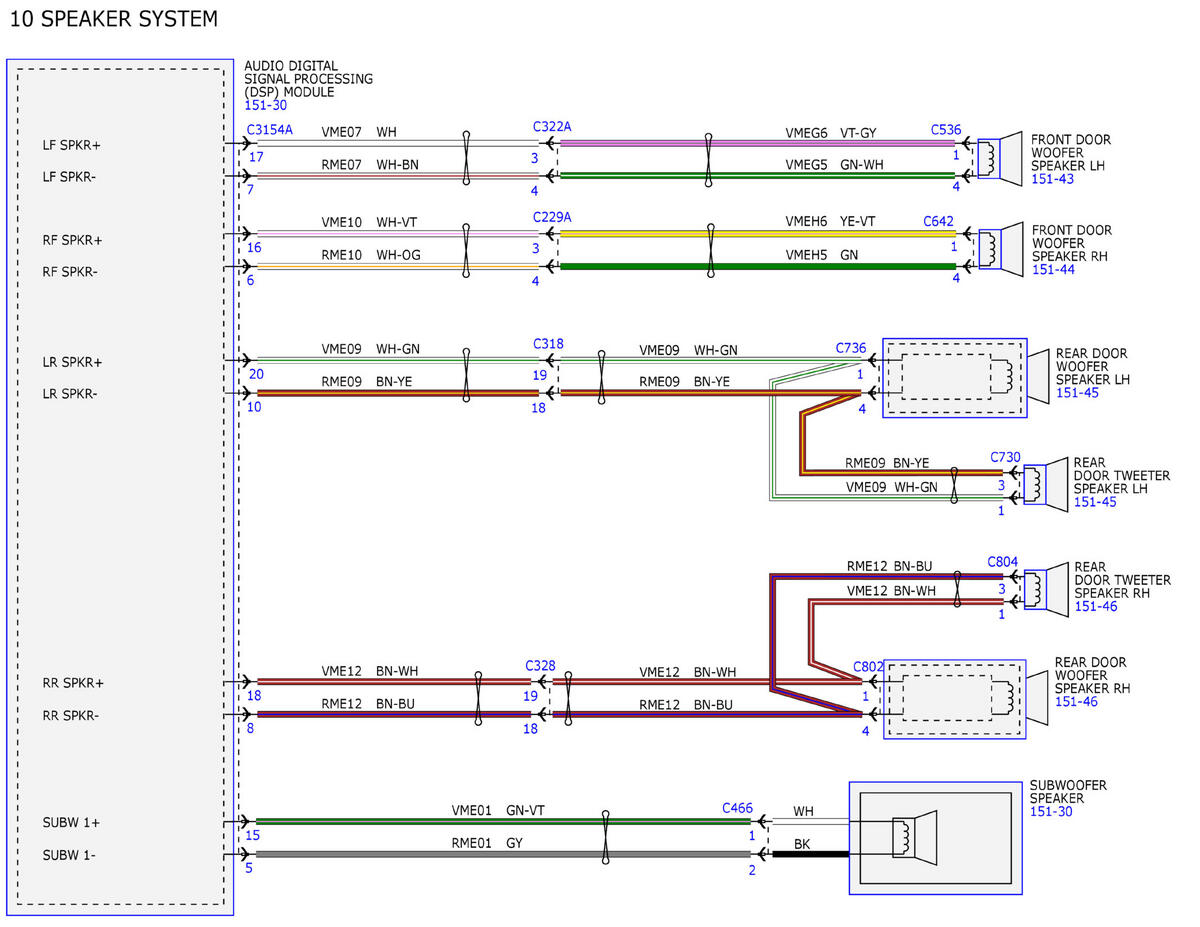Screen dimensions: 1200x927
Task: Click connector label C736
Action: [851, 347]
